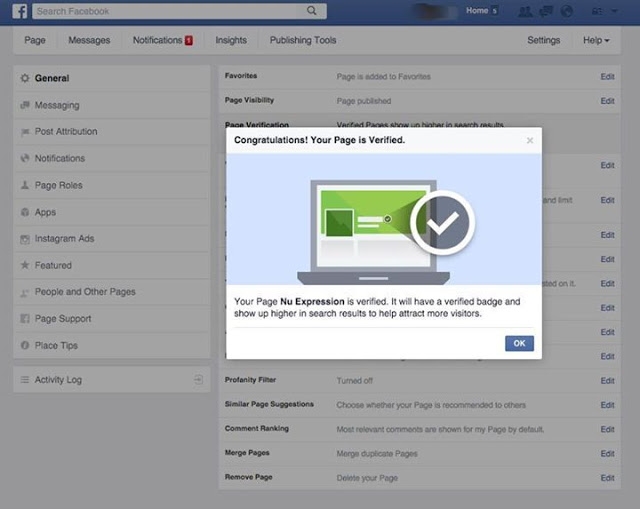Click 'Merge duplicate Pages' text
The image size is (640, 509).
click(x=377, y=453)
